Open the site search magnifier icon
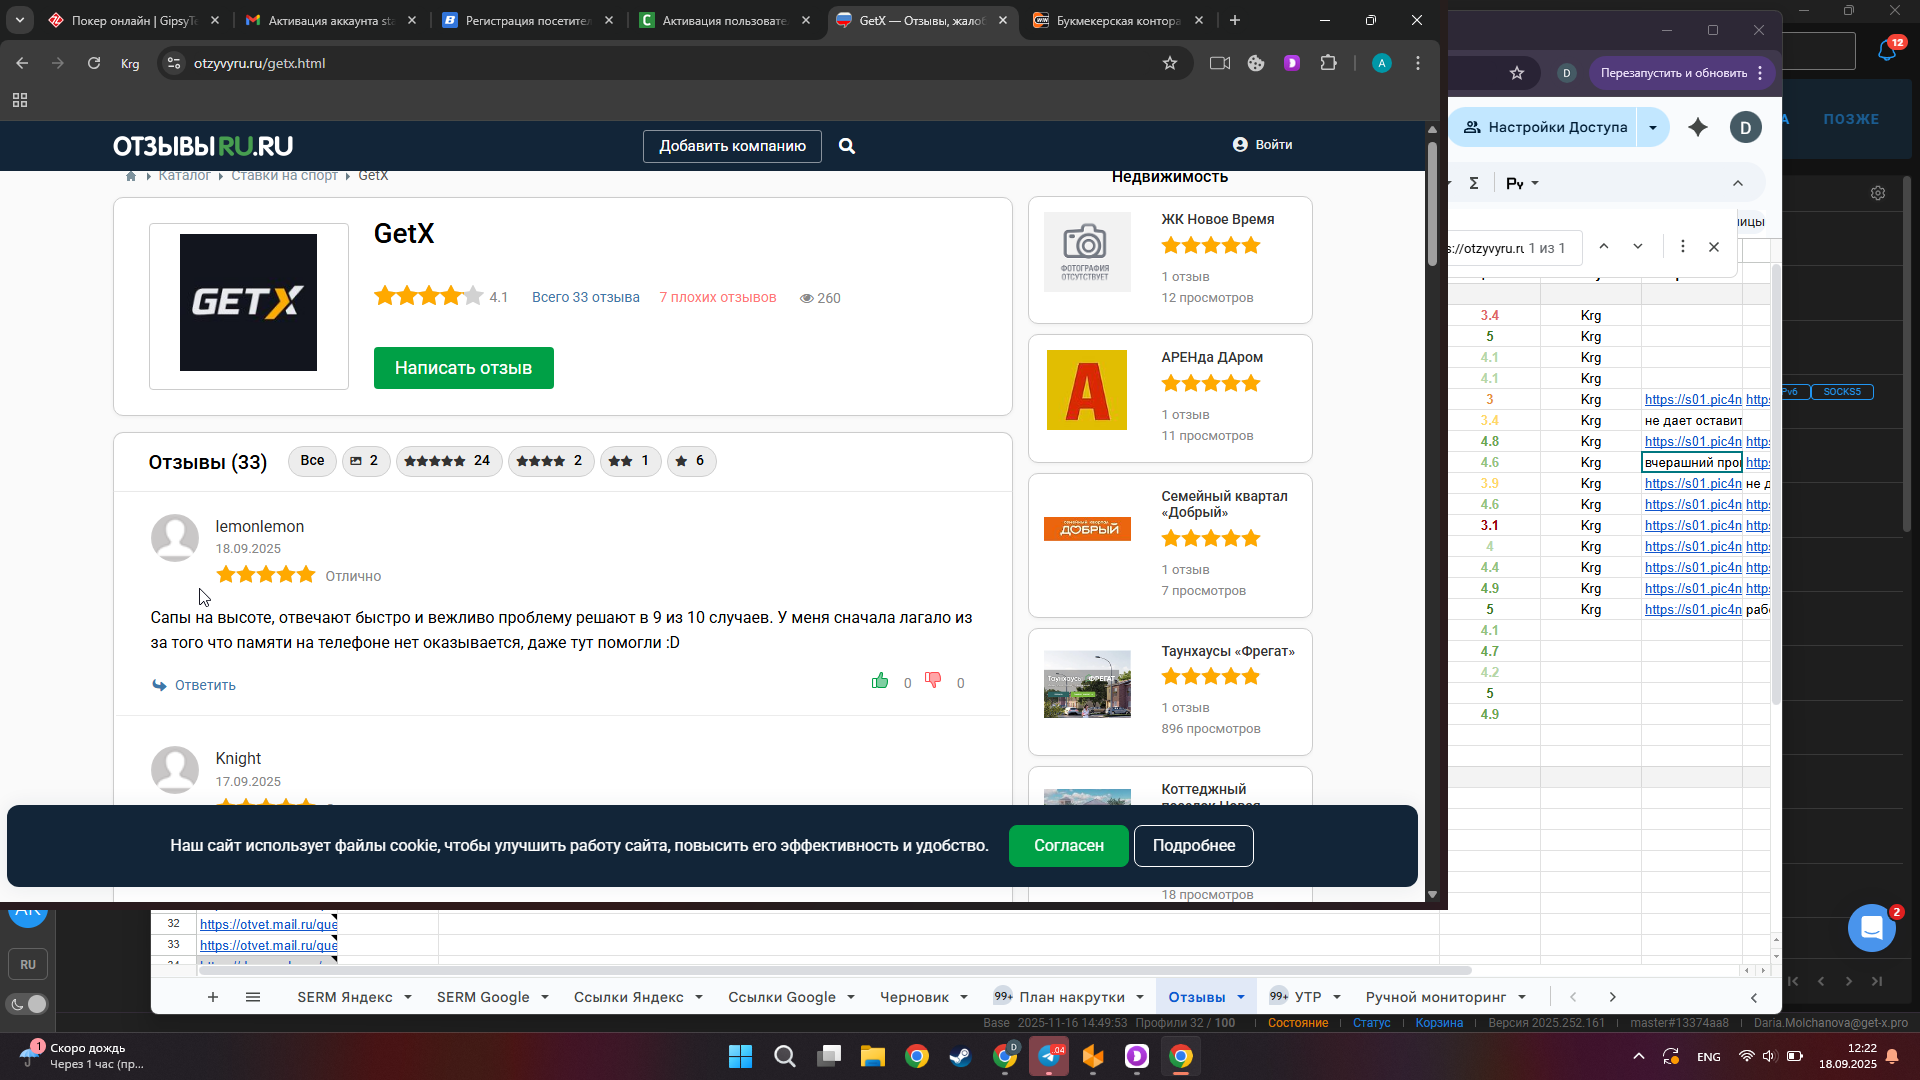This screenshot has height=1080, width=1920. click(x=847, y=146)
